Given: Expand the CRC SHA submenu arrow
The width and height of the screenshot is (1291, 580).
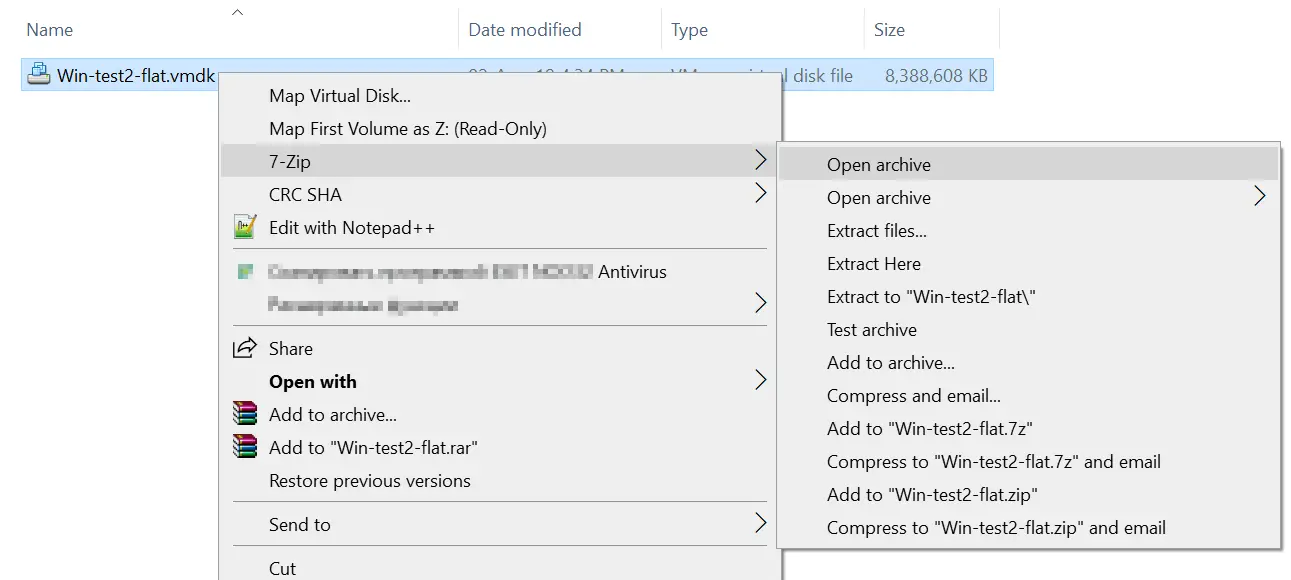Looking at the screenshot, I should (761, 194).
